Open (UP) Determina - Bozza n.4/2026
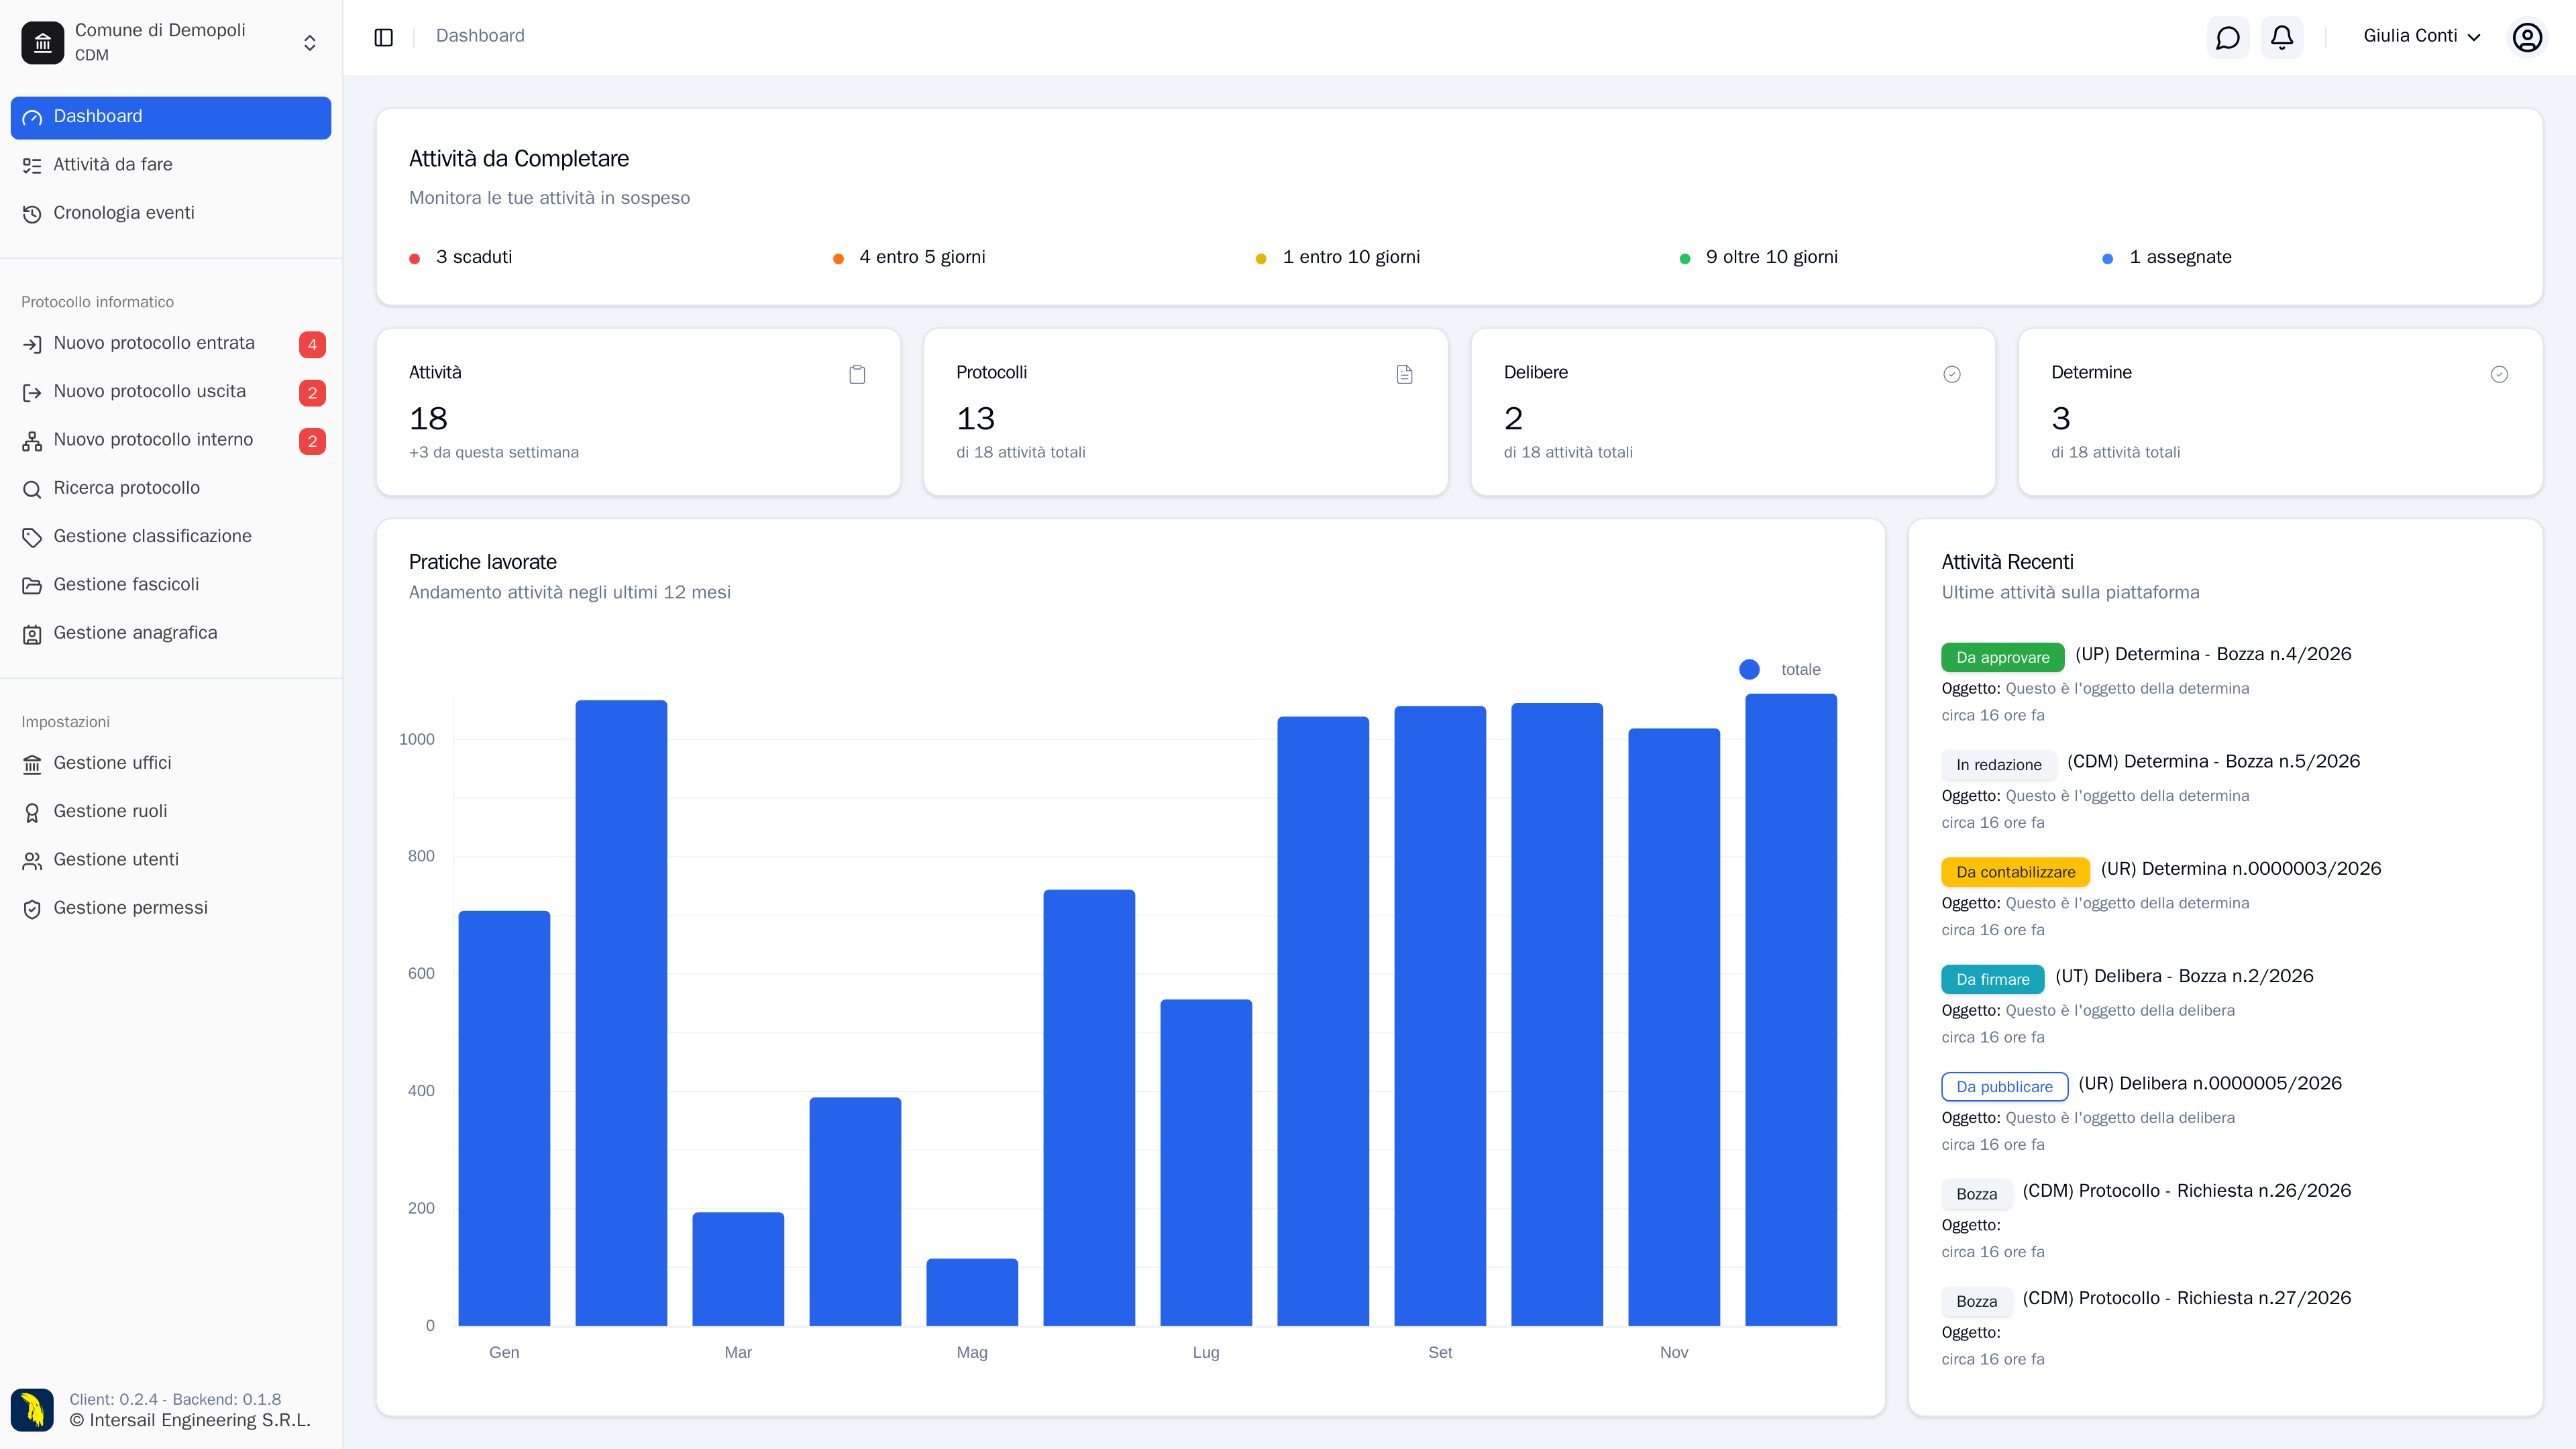Image resolution: width=2576 pixels, height=1449 pixels. [x=2213, y=654]
